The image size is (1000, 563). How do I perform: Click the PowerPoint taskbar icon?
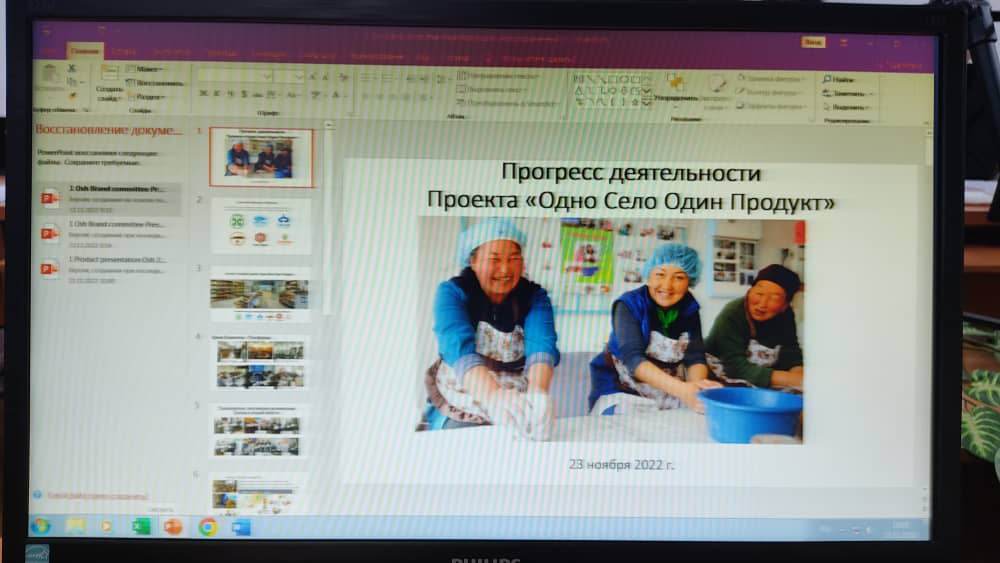174,526
